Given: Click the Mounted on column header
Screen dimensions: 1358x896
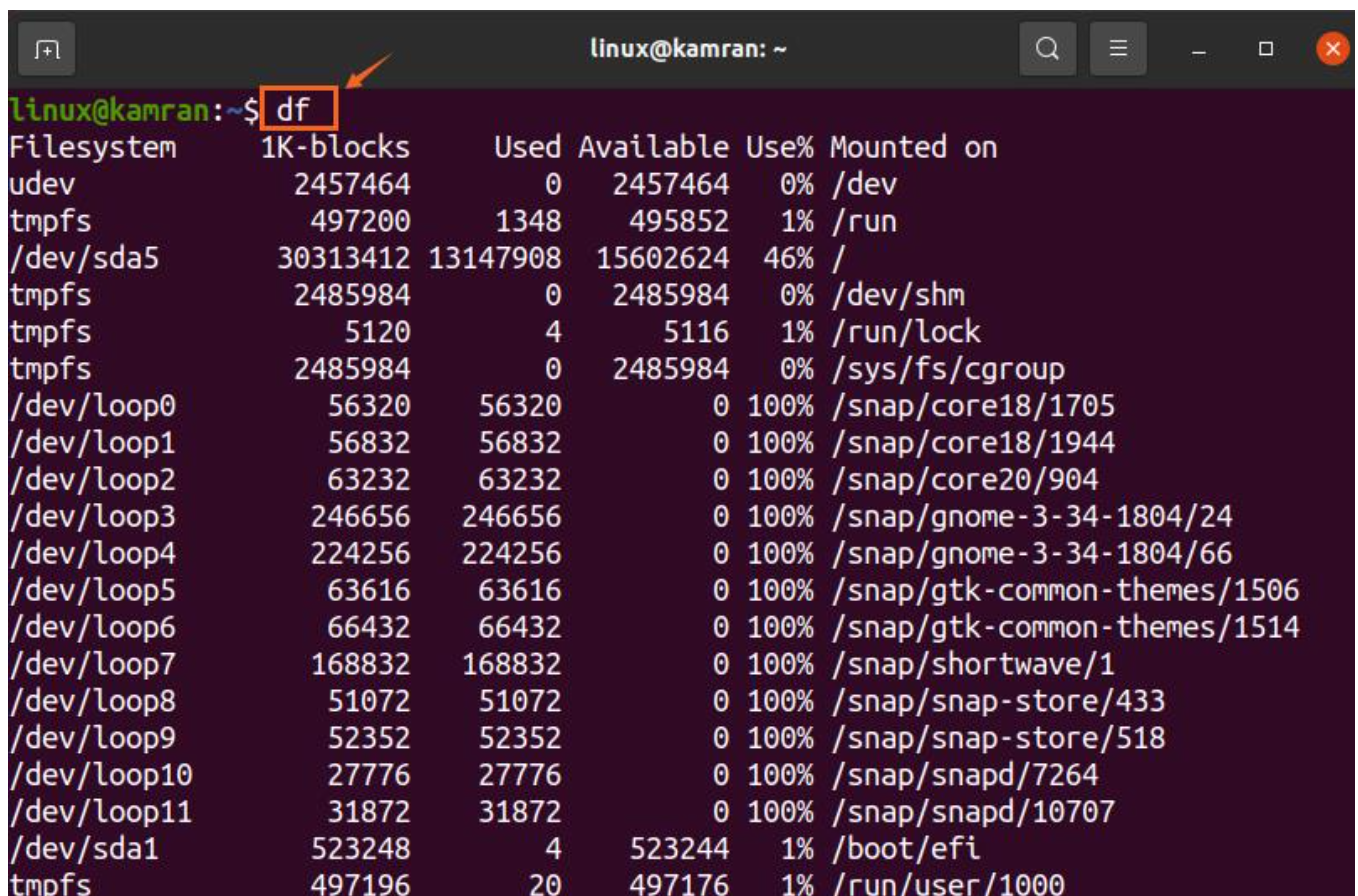Looking at the screenshot, I should pos(913,148).
